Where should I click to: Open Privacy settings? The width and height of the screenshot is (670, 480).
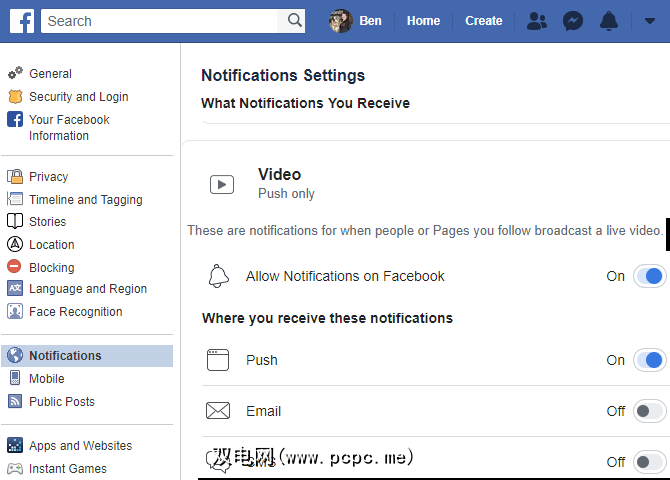click(x=48, y=177)
